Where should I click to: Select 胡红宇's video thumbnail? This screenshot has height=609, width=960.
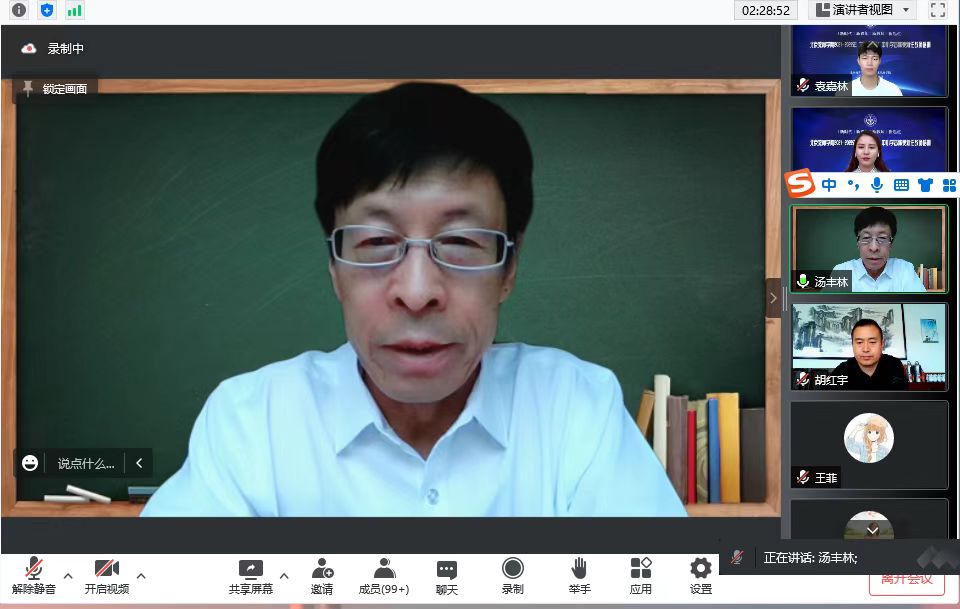869,346
